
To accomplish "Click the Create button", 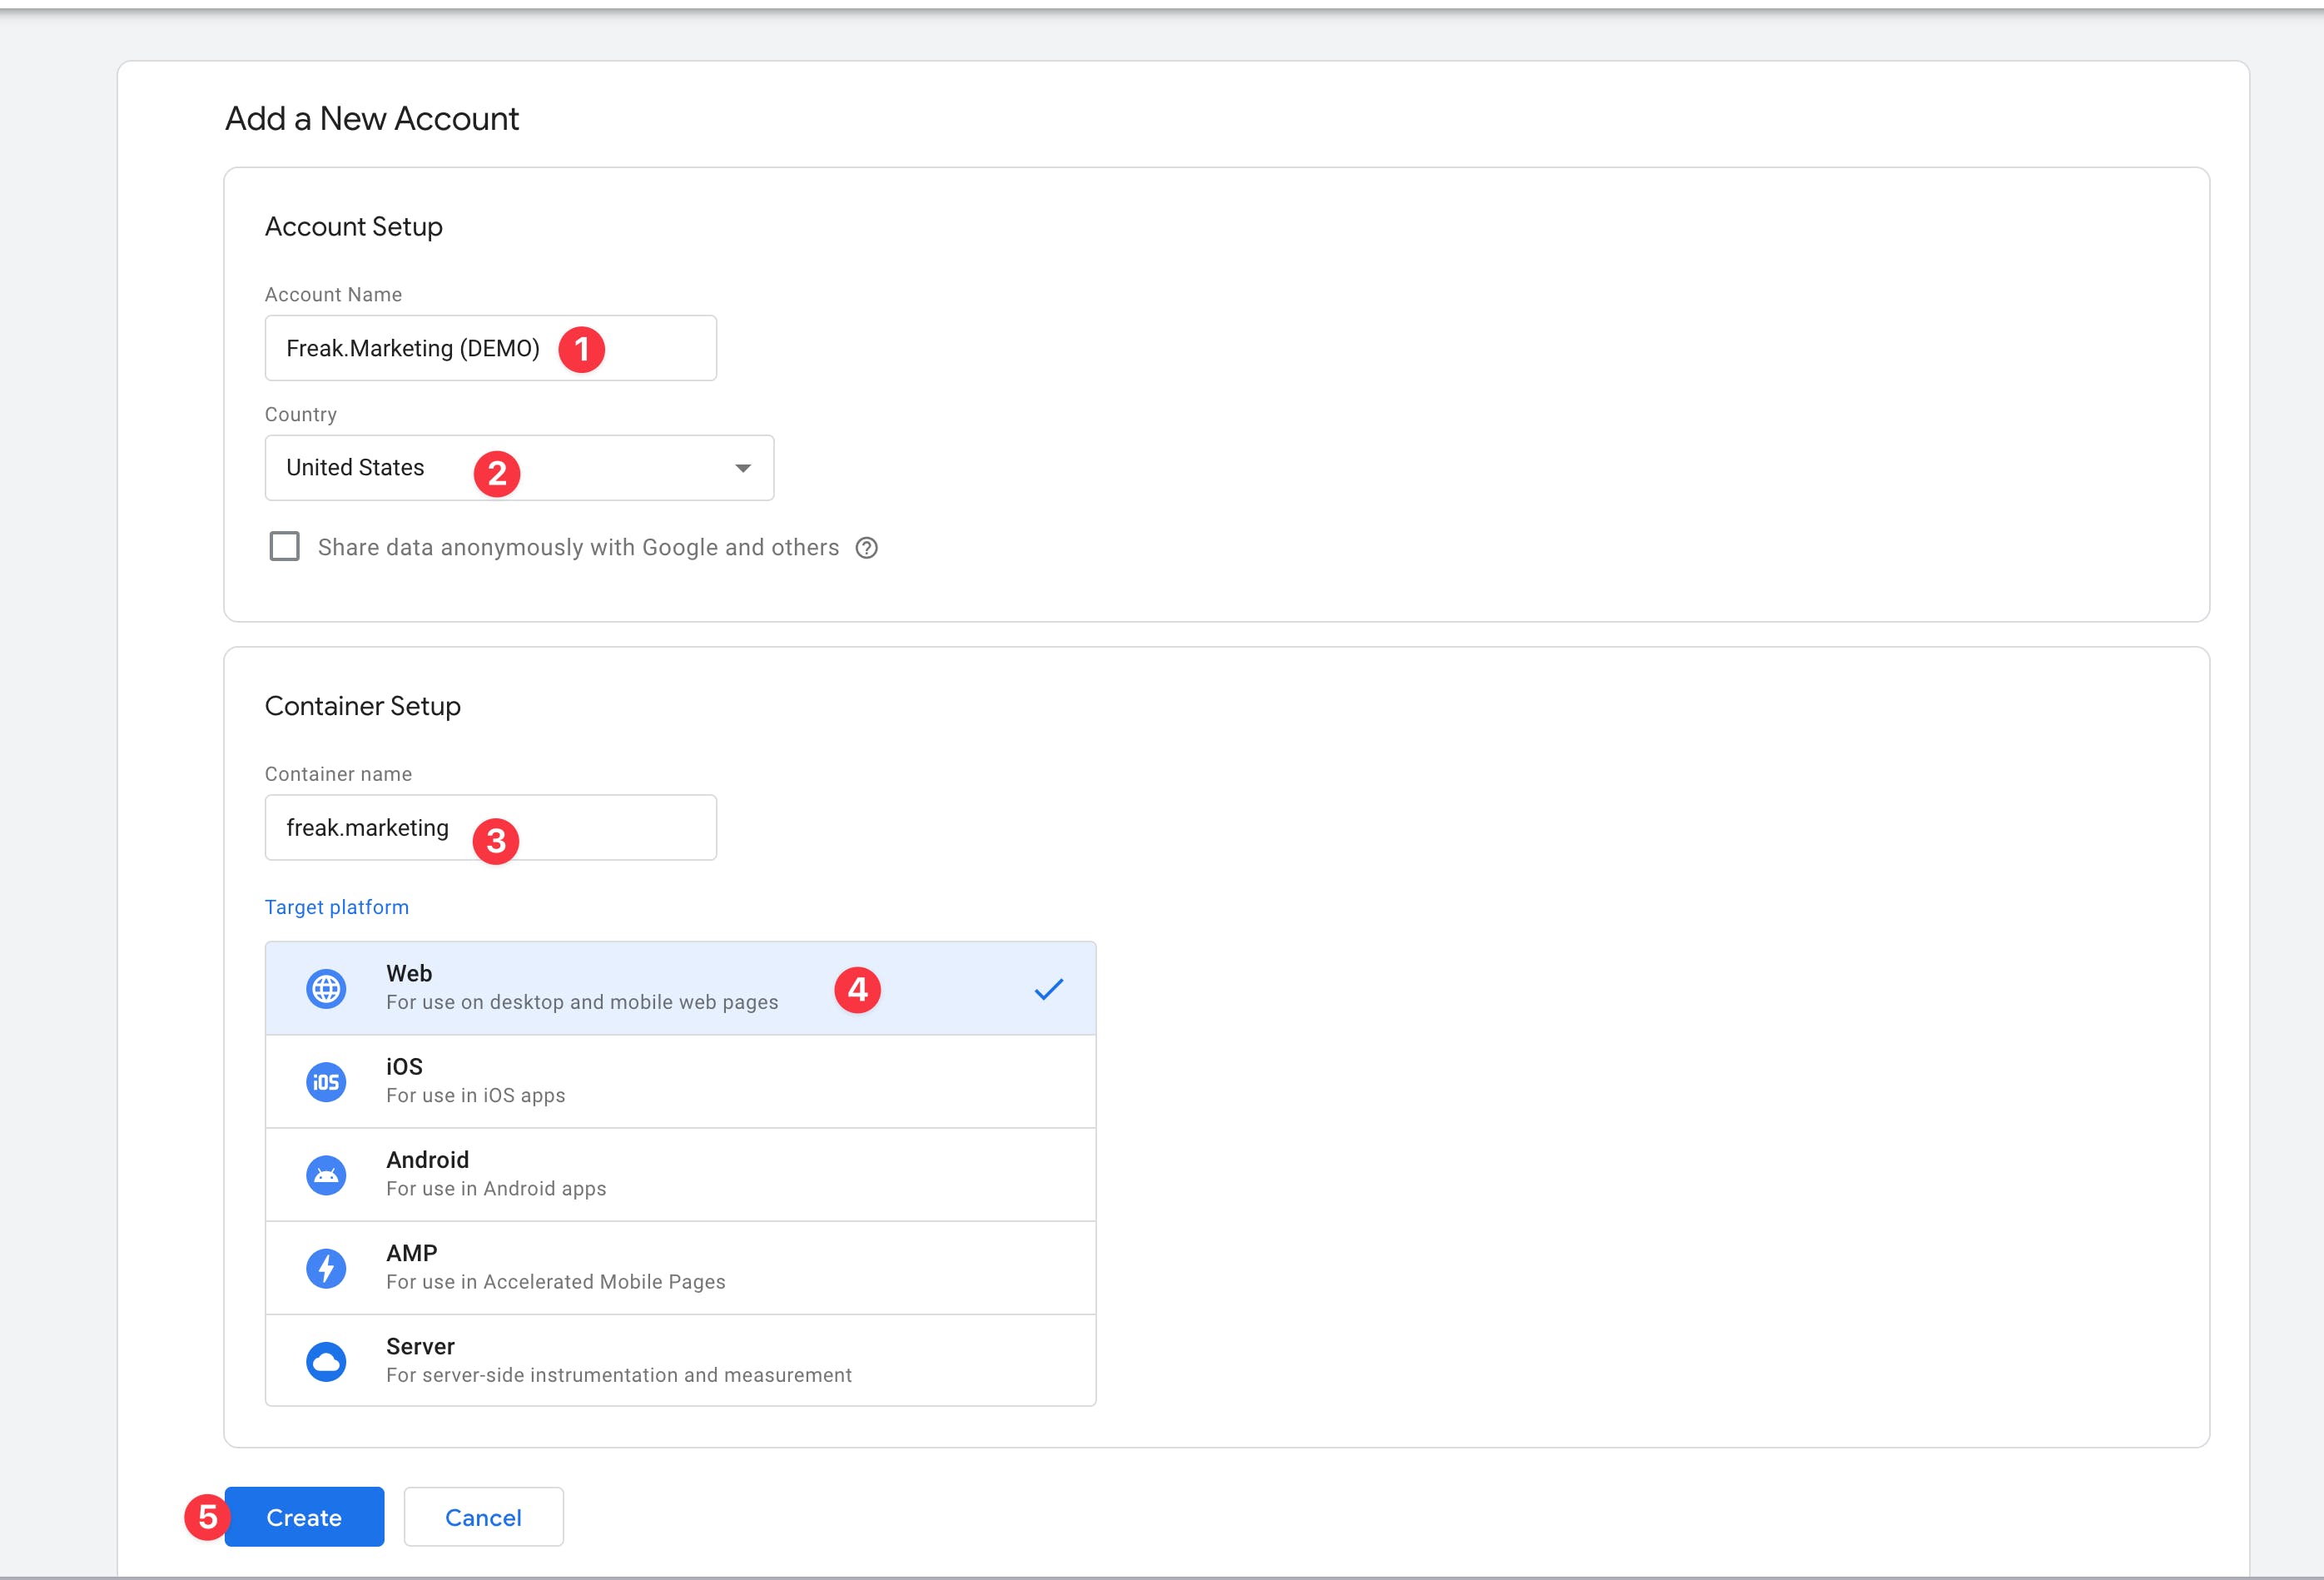I will tap(304, 1517).
